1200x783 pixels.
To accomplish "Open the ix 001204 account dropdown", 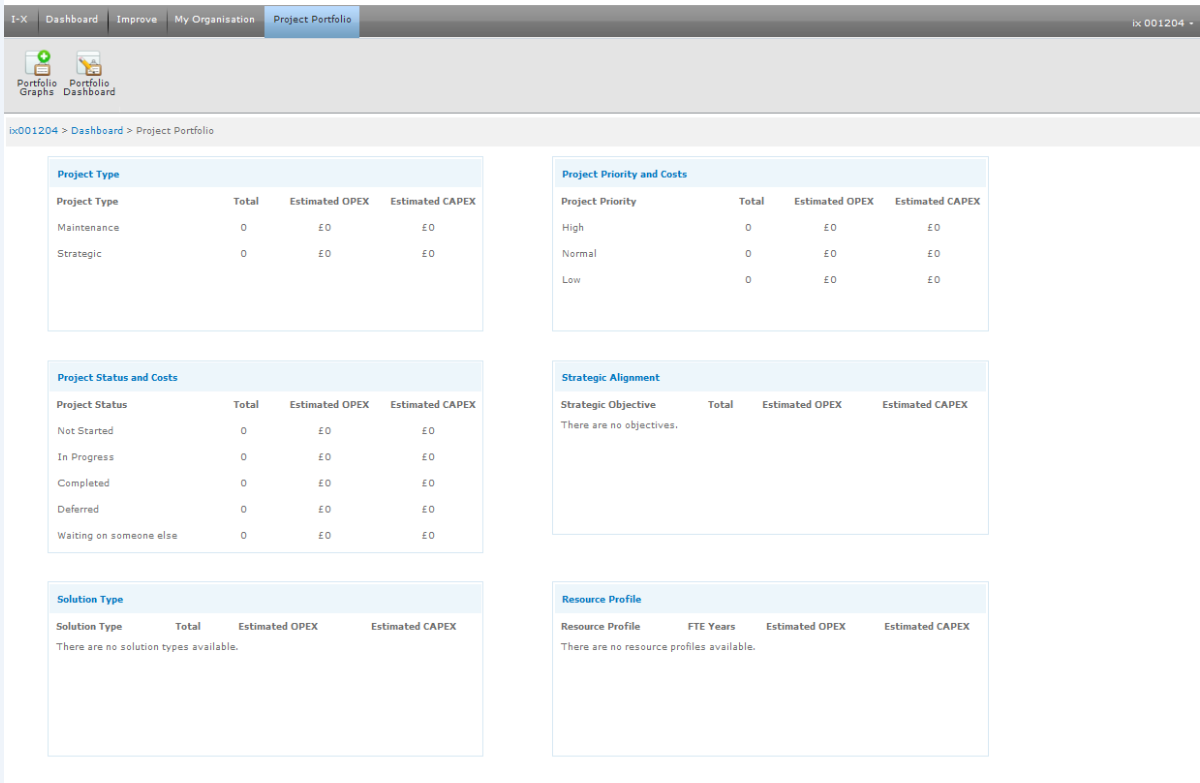I will pos(1159,20).
